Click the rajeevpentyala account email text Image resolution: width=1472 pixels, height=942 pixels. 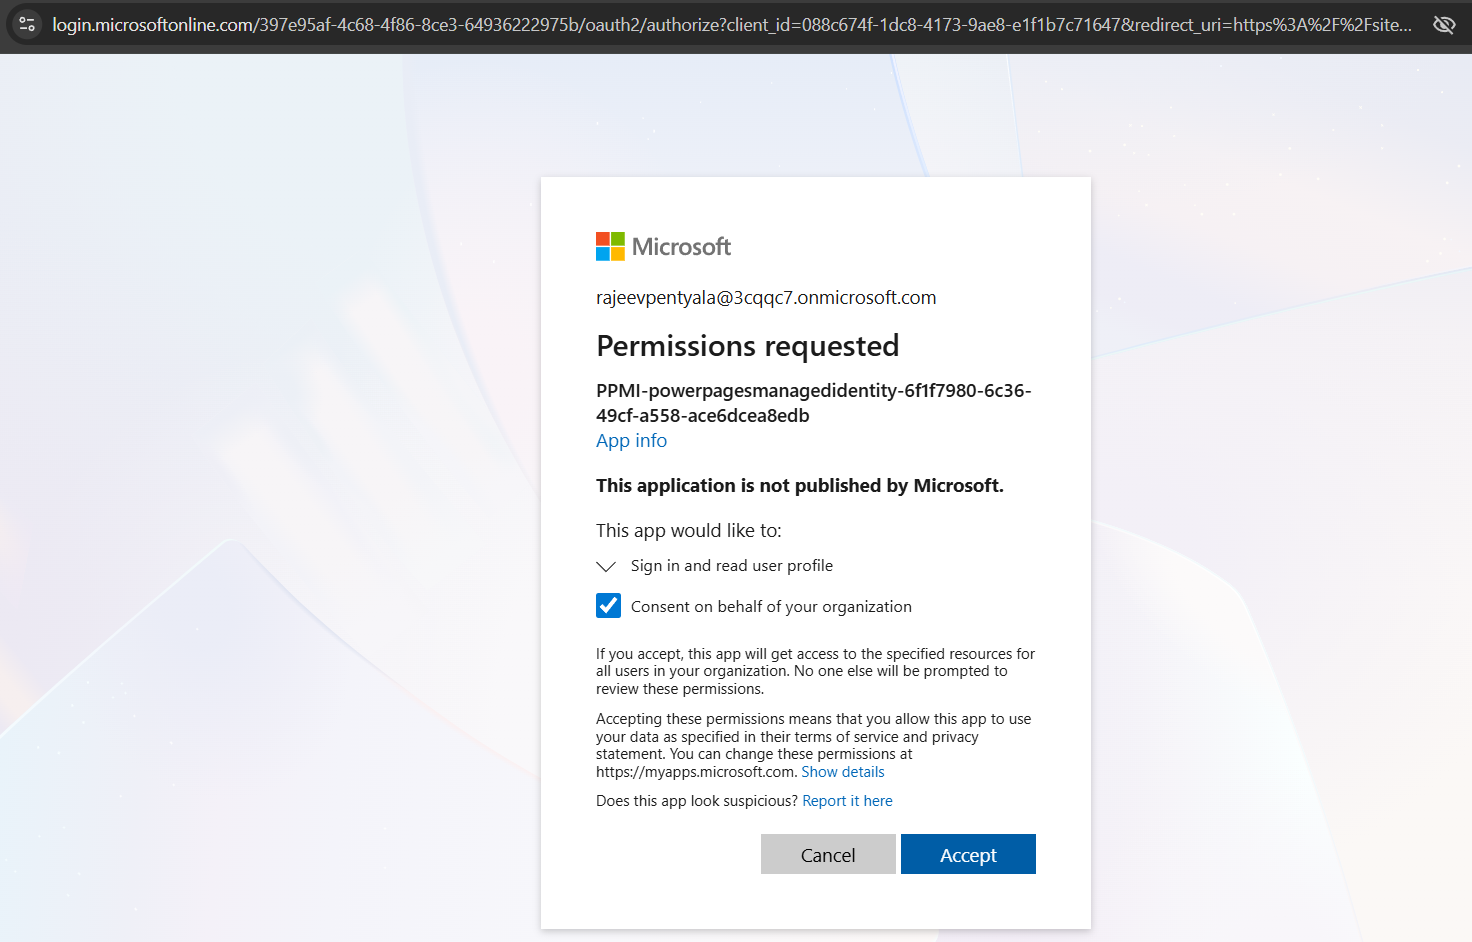coord(765,297)
